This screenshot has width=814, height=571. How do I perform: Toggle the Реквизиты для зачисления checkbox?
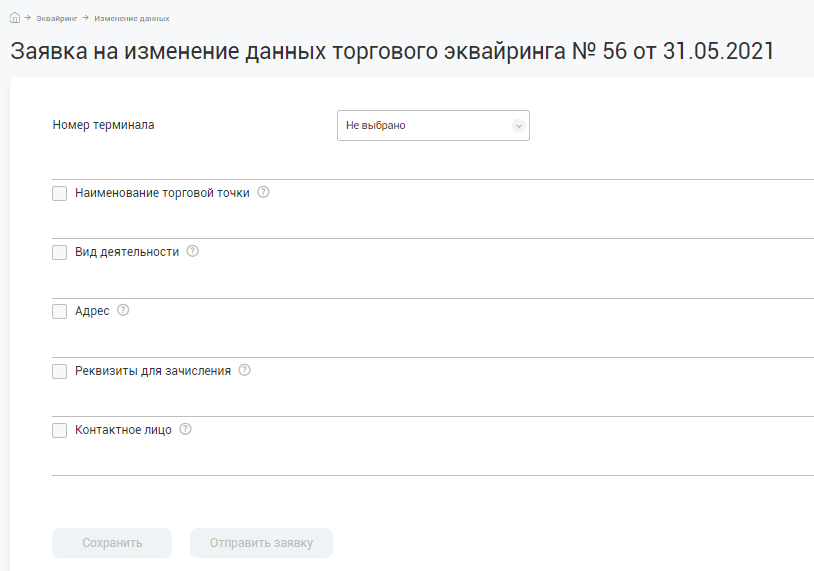point(59,371)
